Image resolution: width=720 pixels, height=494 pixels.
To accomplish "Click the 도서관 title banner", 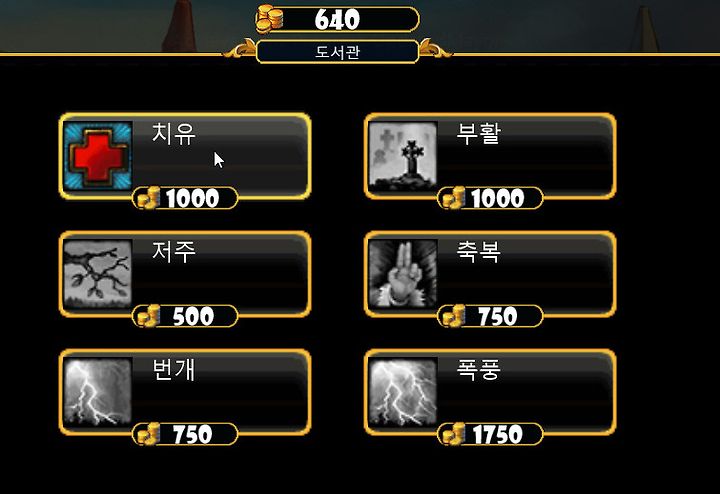I will pyautogui.click(x=338, y=51).
